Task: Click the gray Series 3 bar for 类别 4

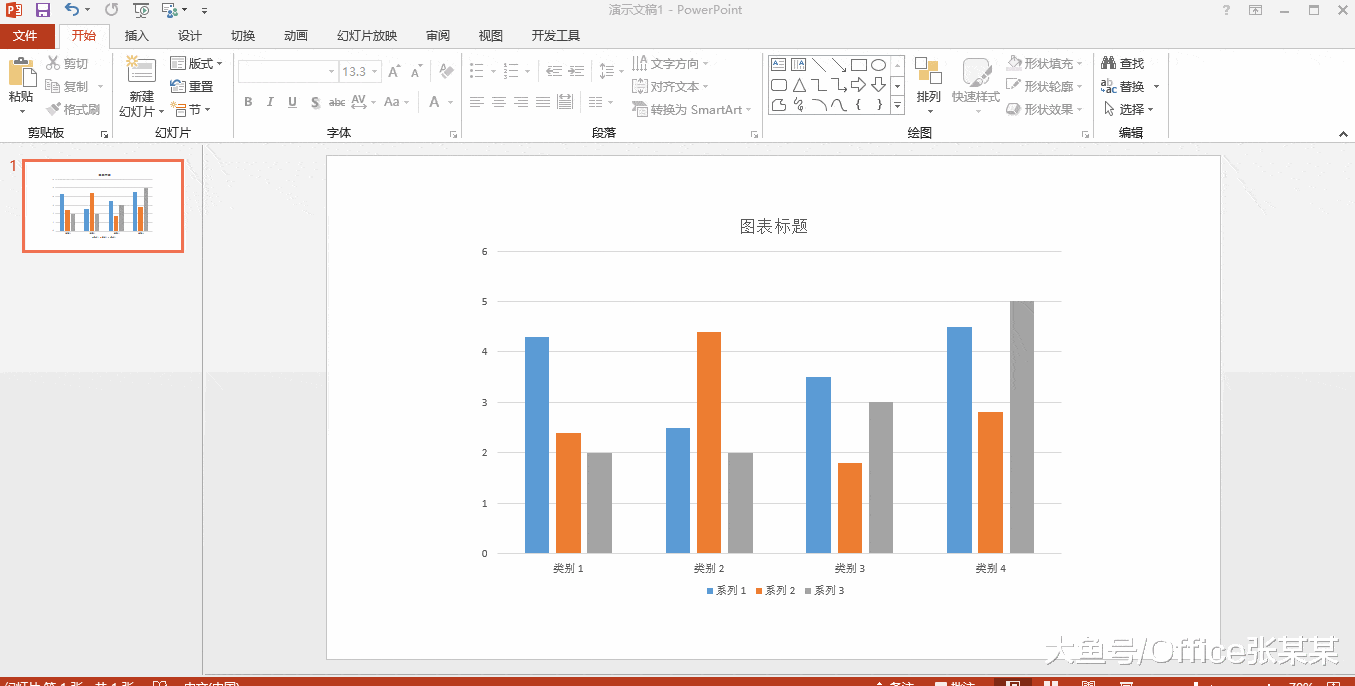Action: coord(1022,427)
